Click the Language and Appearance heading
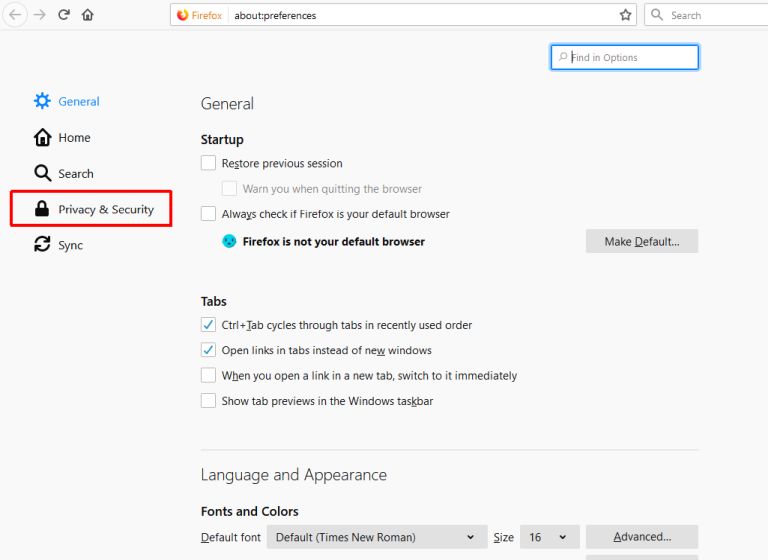 coord(294,475)
